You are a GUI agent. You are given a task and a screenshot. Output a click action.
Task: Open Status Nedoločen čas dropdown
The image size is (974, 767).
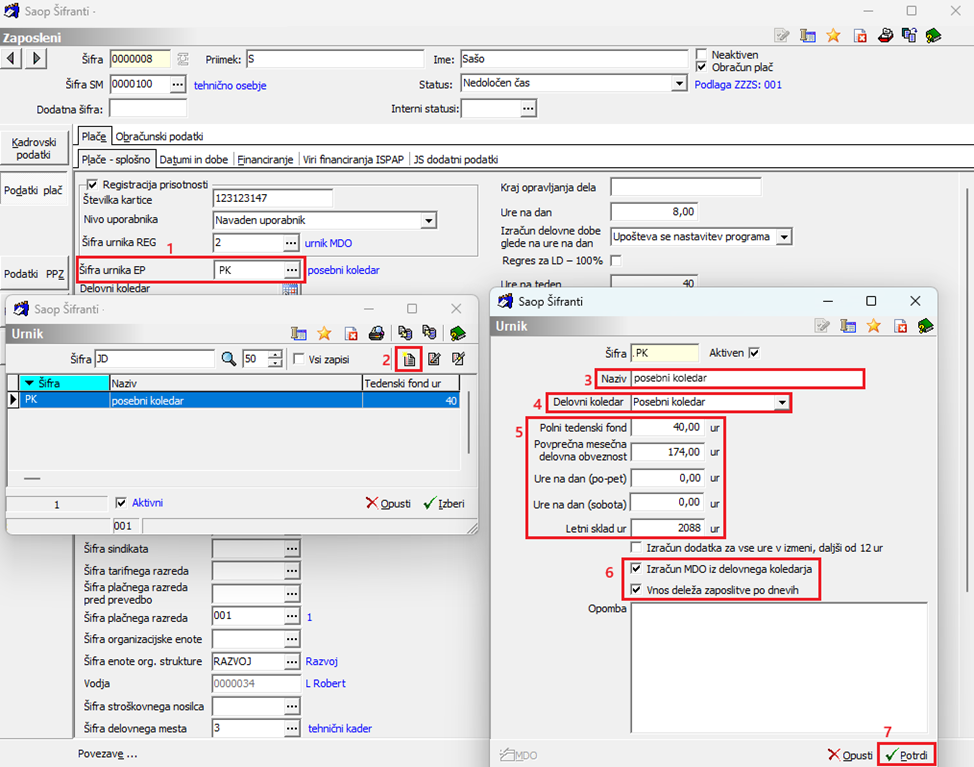point(680,83)
